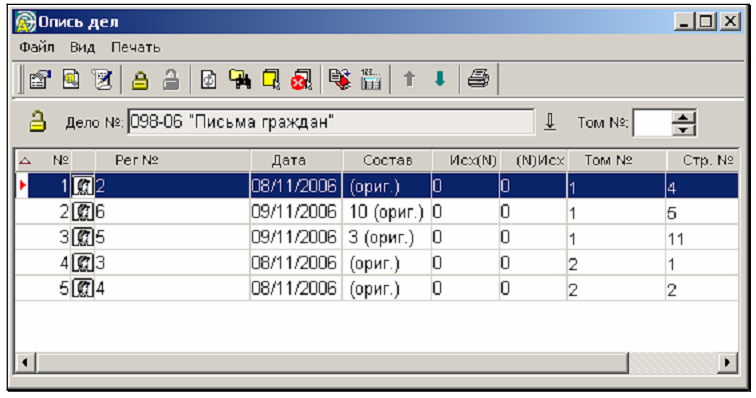This screenshot has height=398, width=756.
Task: Click the teal down arrow icon
Action: [x=440, y=79]
